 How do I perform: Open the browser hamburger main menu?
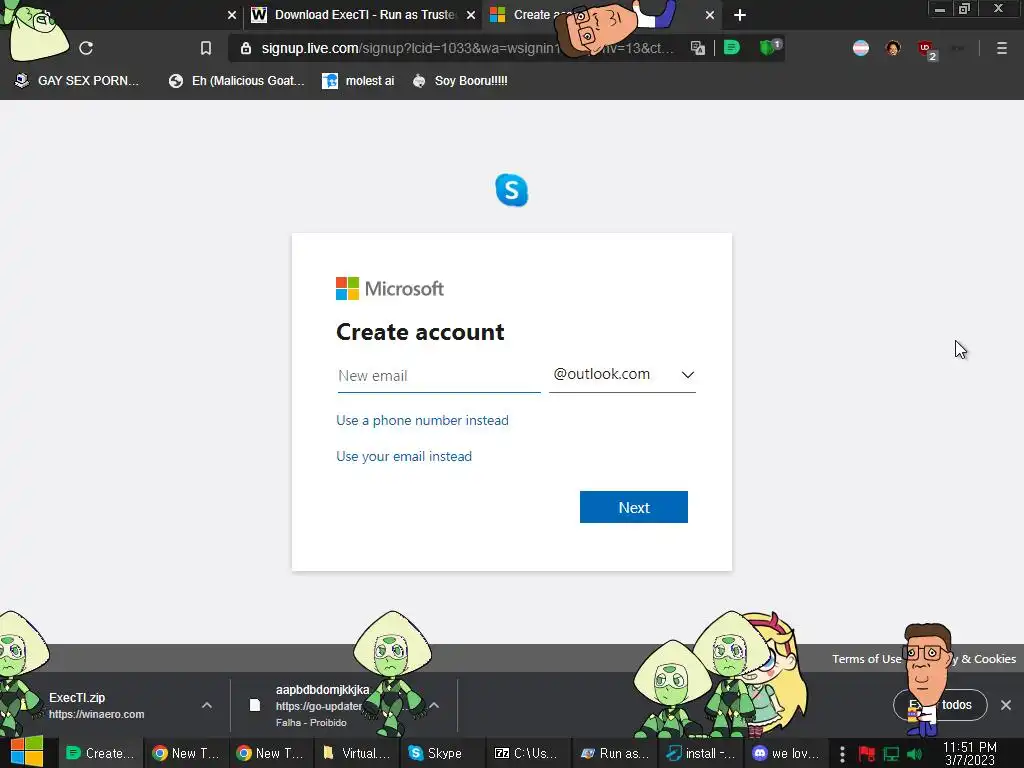(1001, 48)
